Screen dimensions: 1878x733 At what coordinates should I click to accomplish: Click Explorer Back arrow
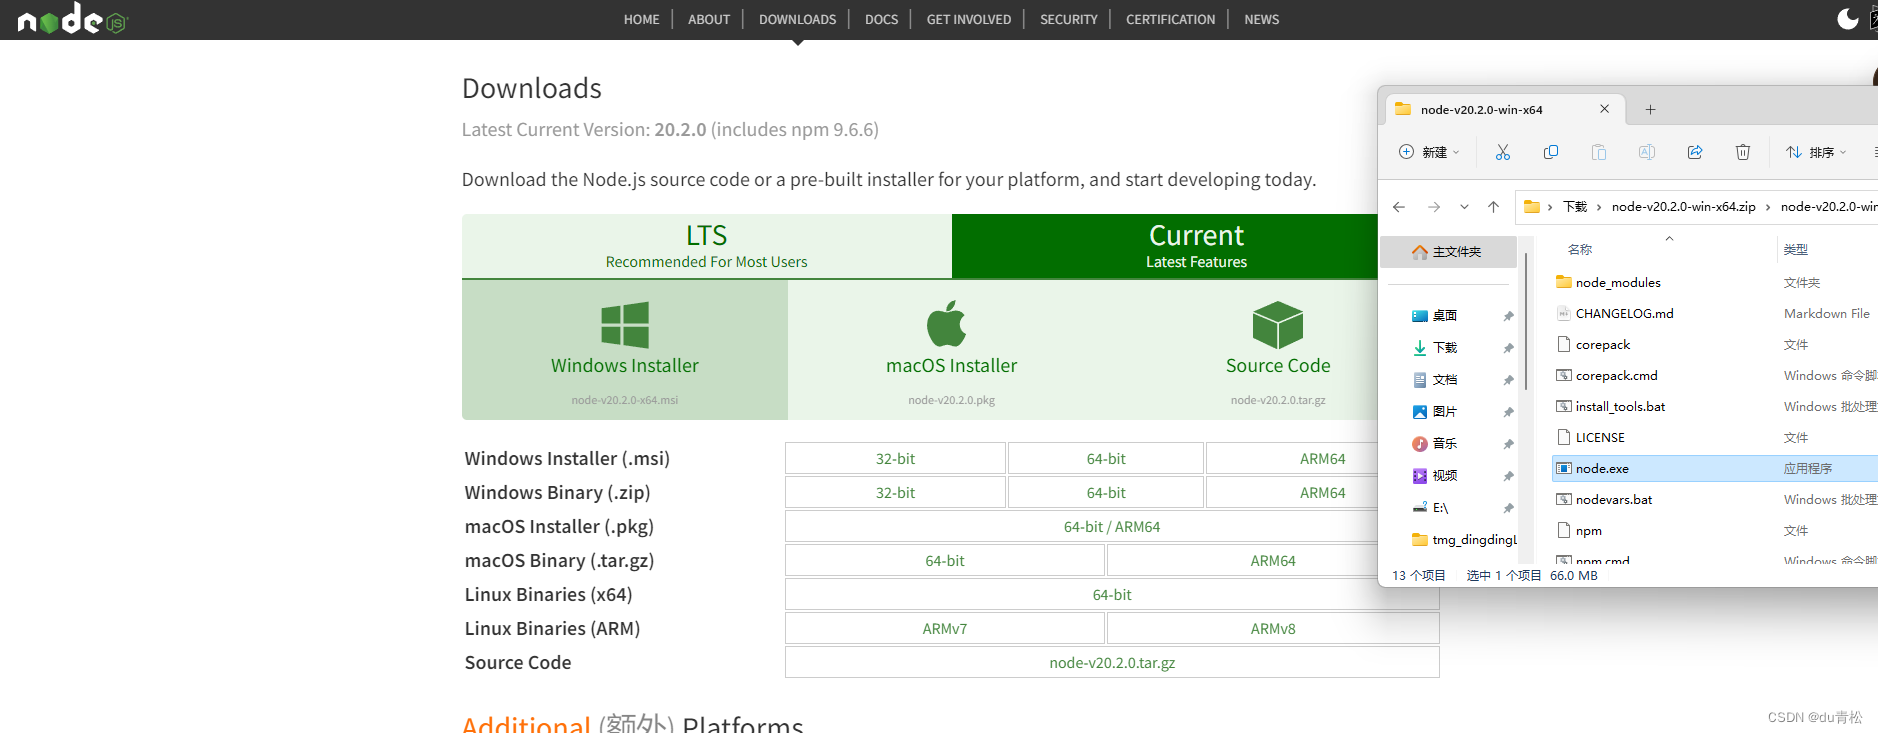click(x=1399, y=207)
